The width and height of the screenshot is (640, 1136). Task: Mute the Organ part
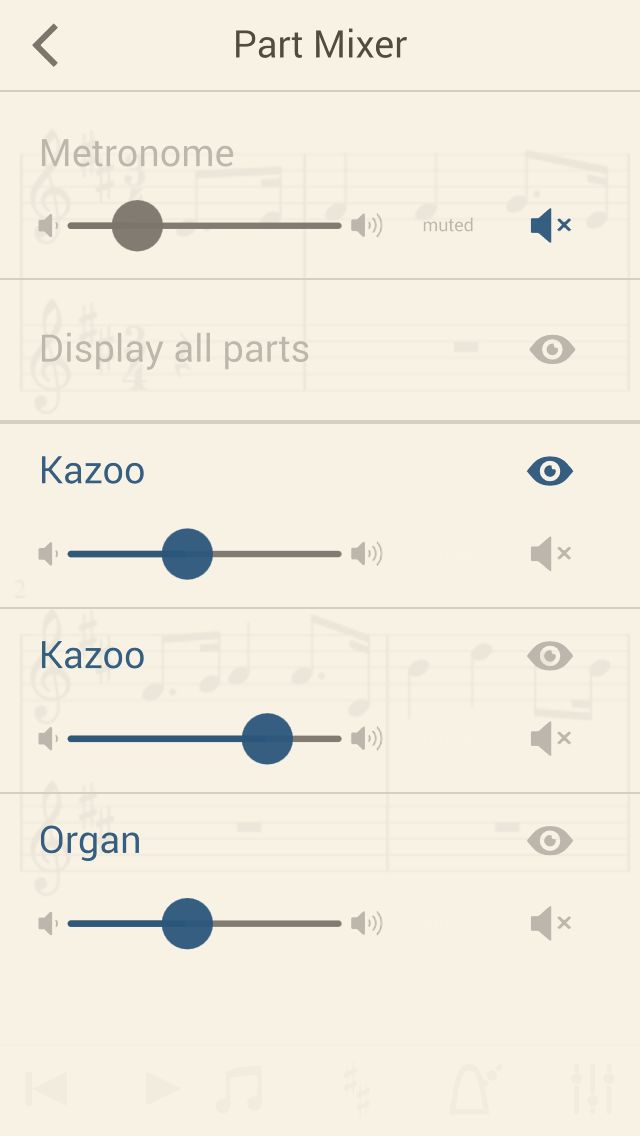(x=551, y=924)
